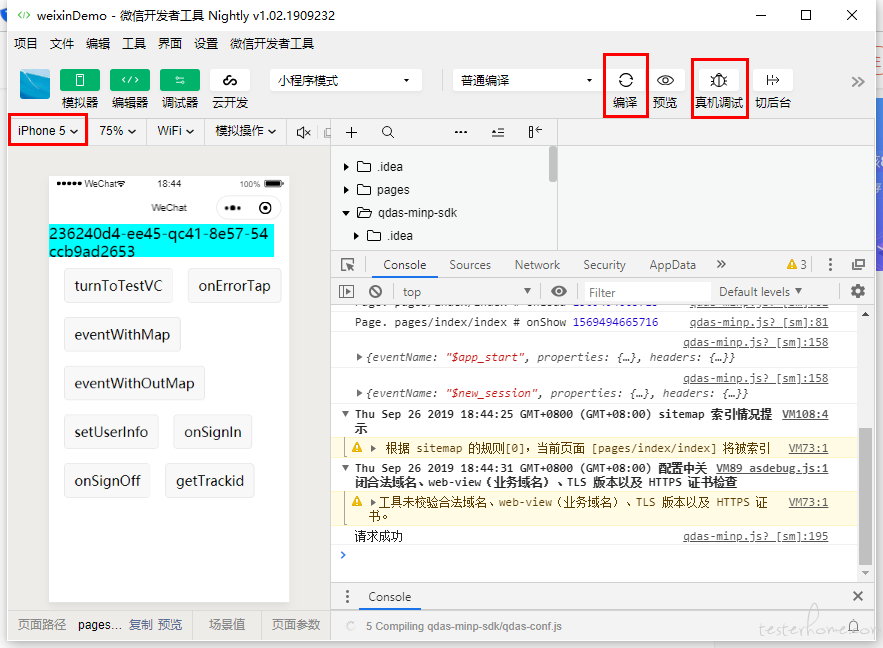The height and width of the screenshot is (648, 883).
Task: Toggle simulator sound mute icon
Action: pos(304,132)
